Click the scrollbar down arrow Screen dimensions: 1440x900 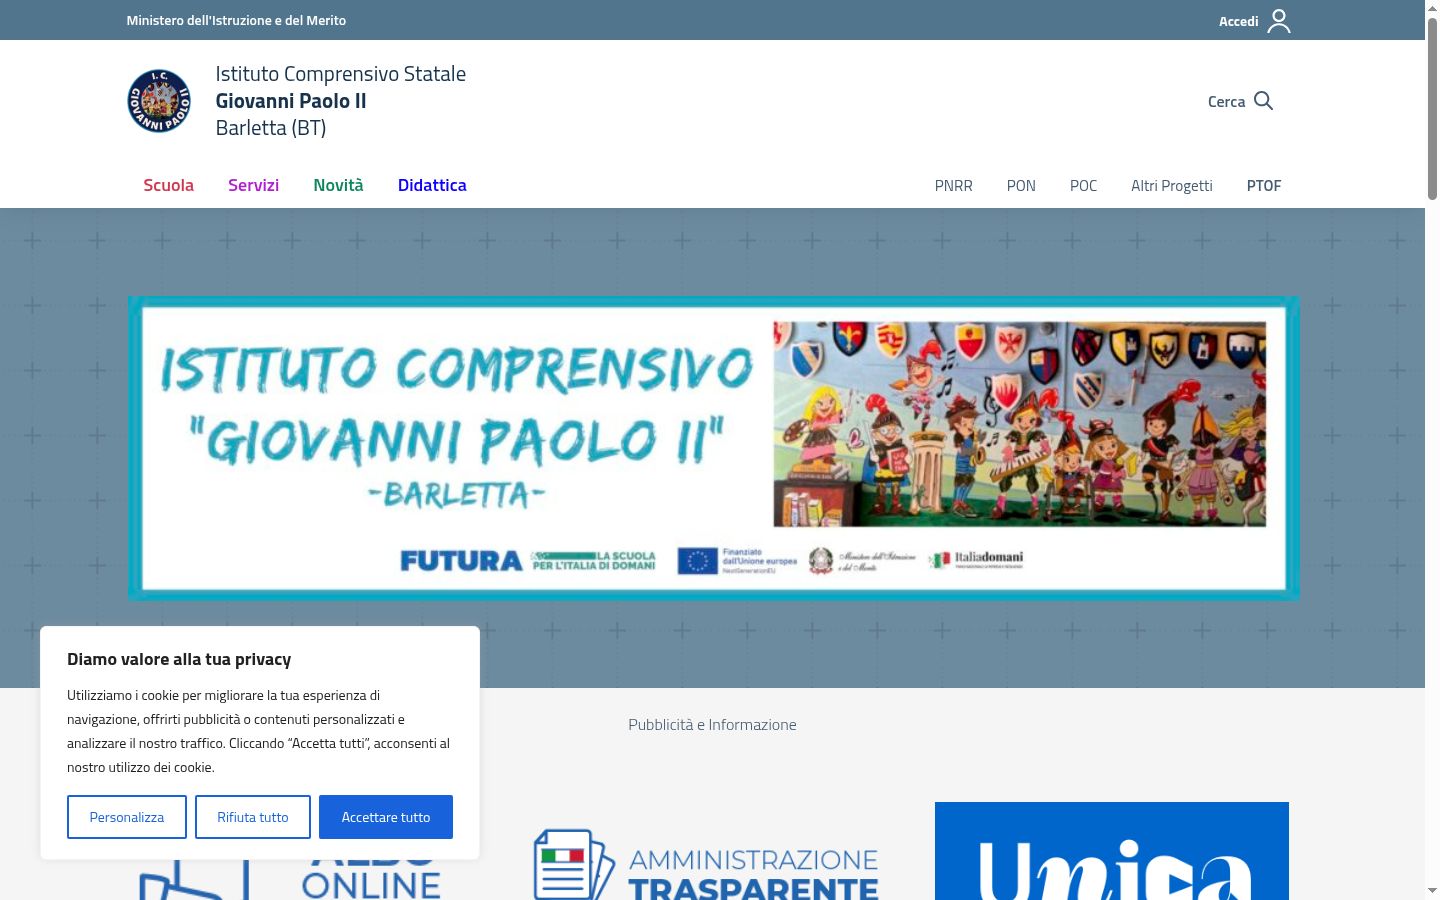click(x=1432, y=890)
